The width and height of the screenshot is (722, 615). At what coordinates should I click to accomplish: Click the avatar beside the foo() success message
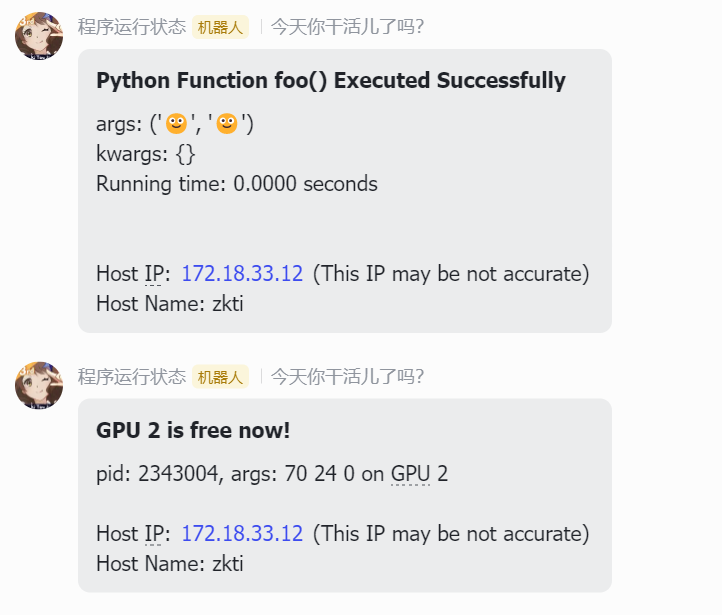[x=39, y=37]
